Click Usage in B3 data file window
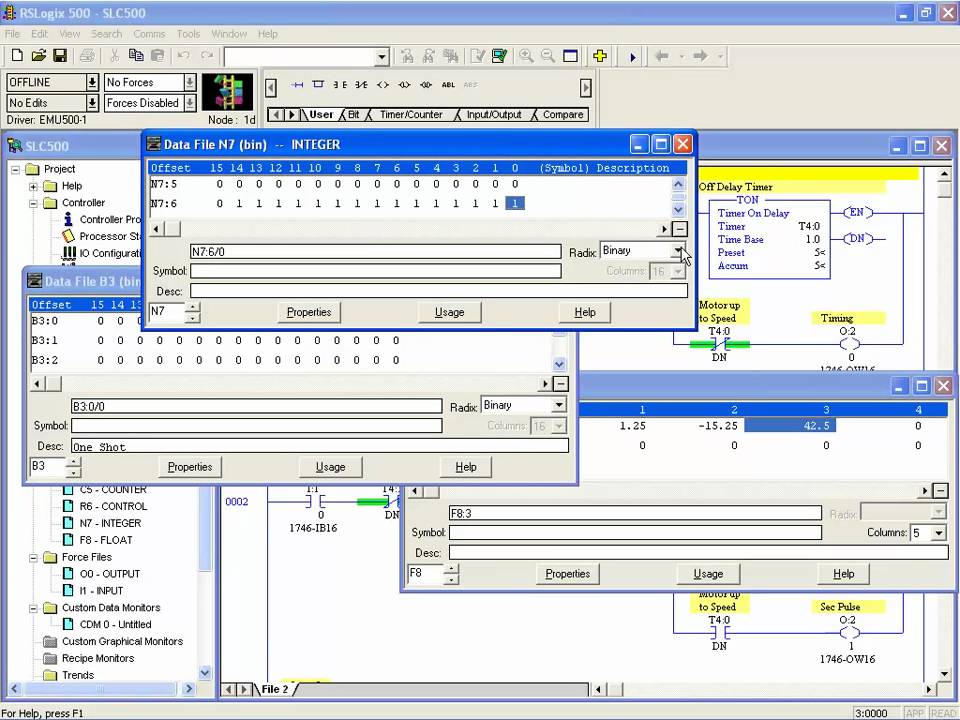Screen dimensions: 960x720 click(331, 467)
